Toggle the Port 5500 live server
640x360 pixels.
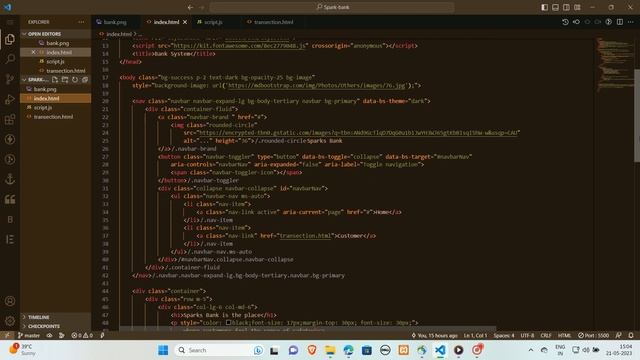pos(593,335)
